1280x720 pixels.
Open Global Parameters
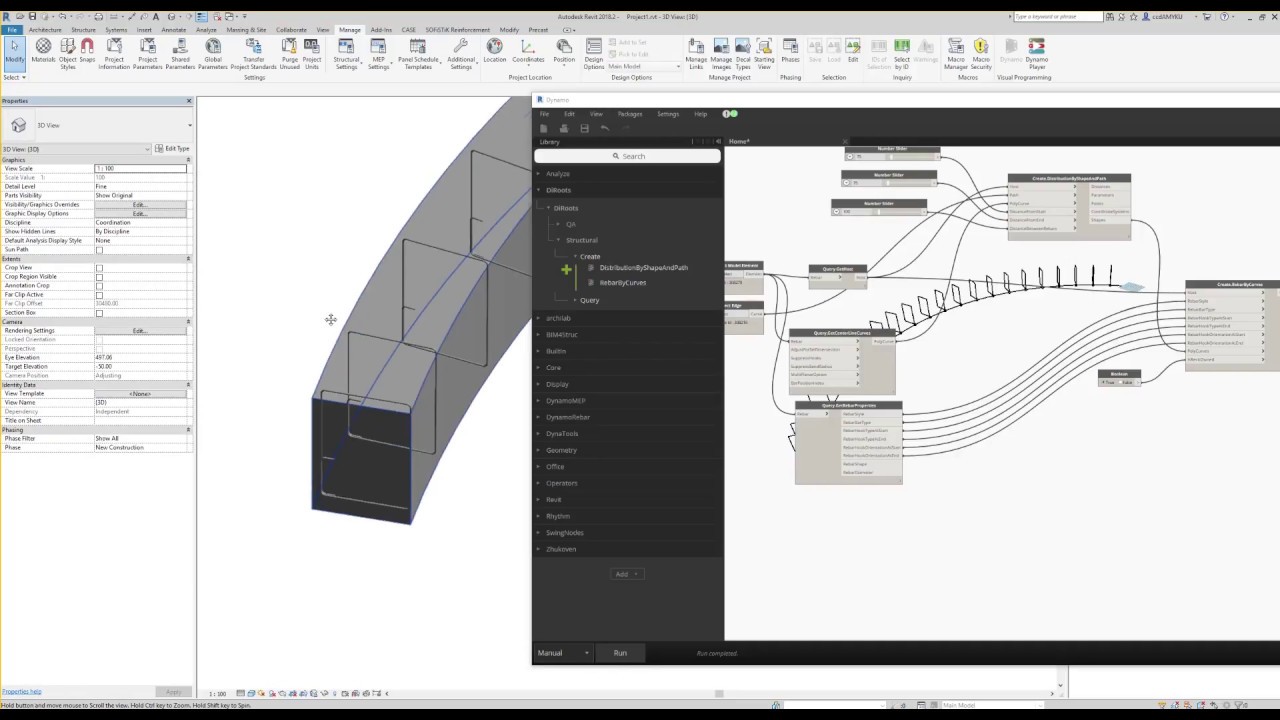213,54
